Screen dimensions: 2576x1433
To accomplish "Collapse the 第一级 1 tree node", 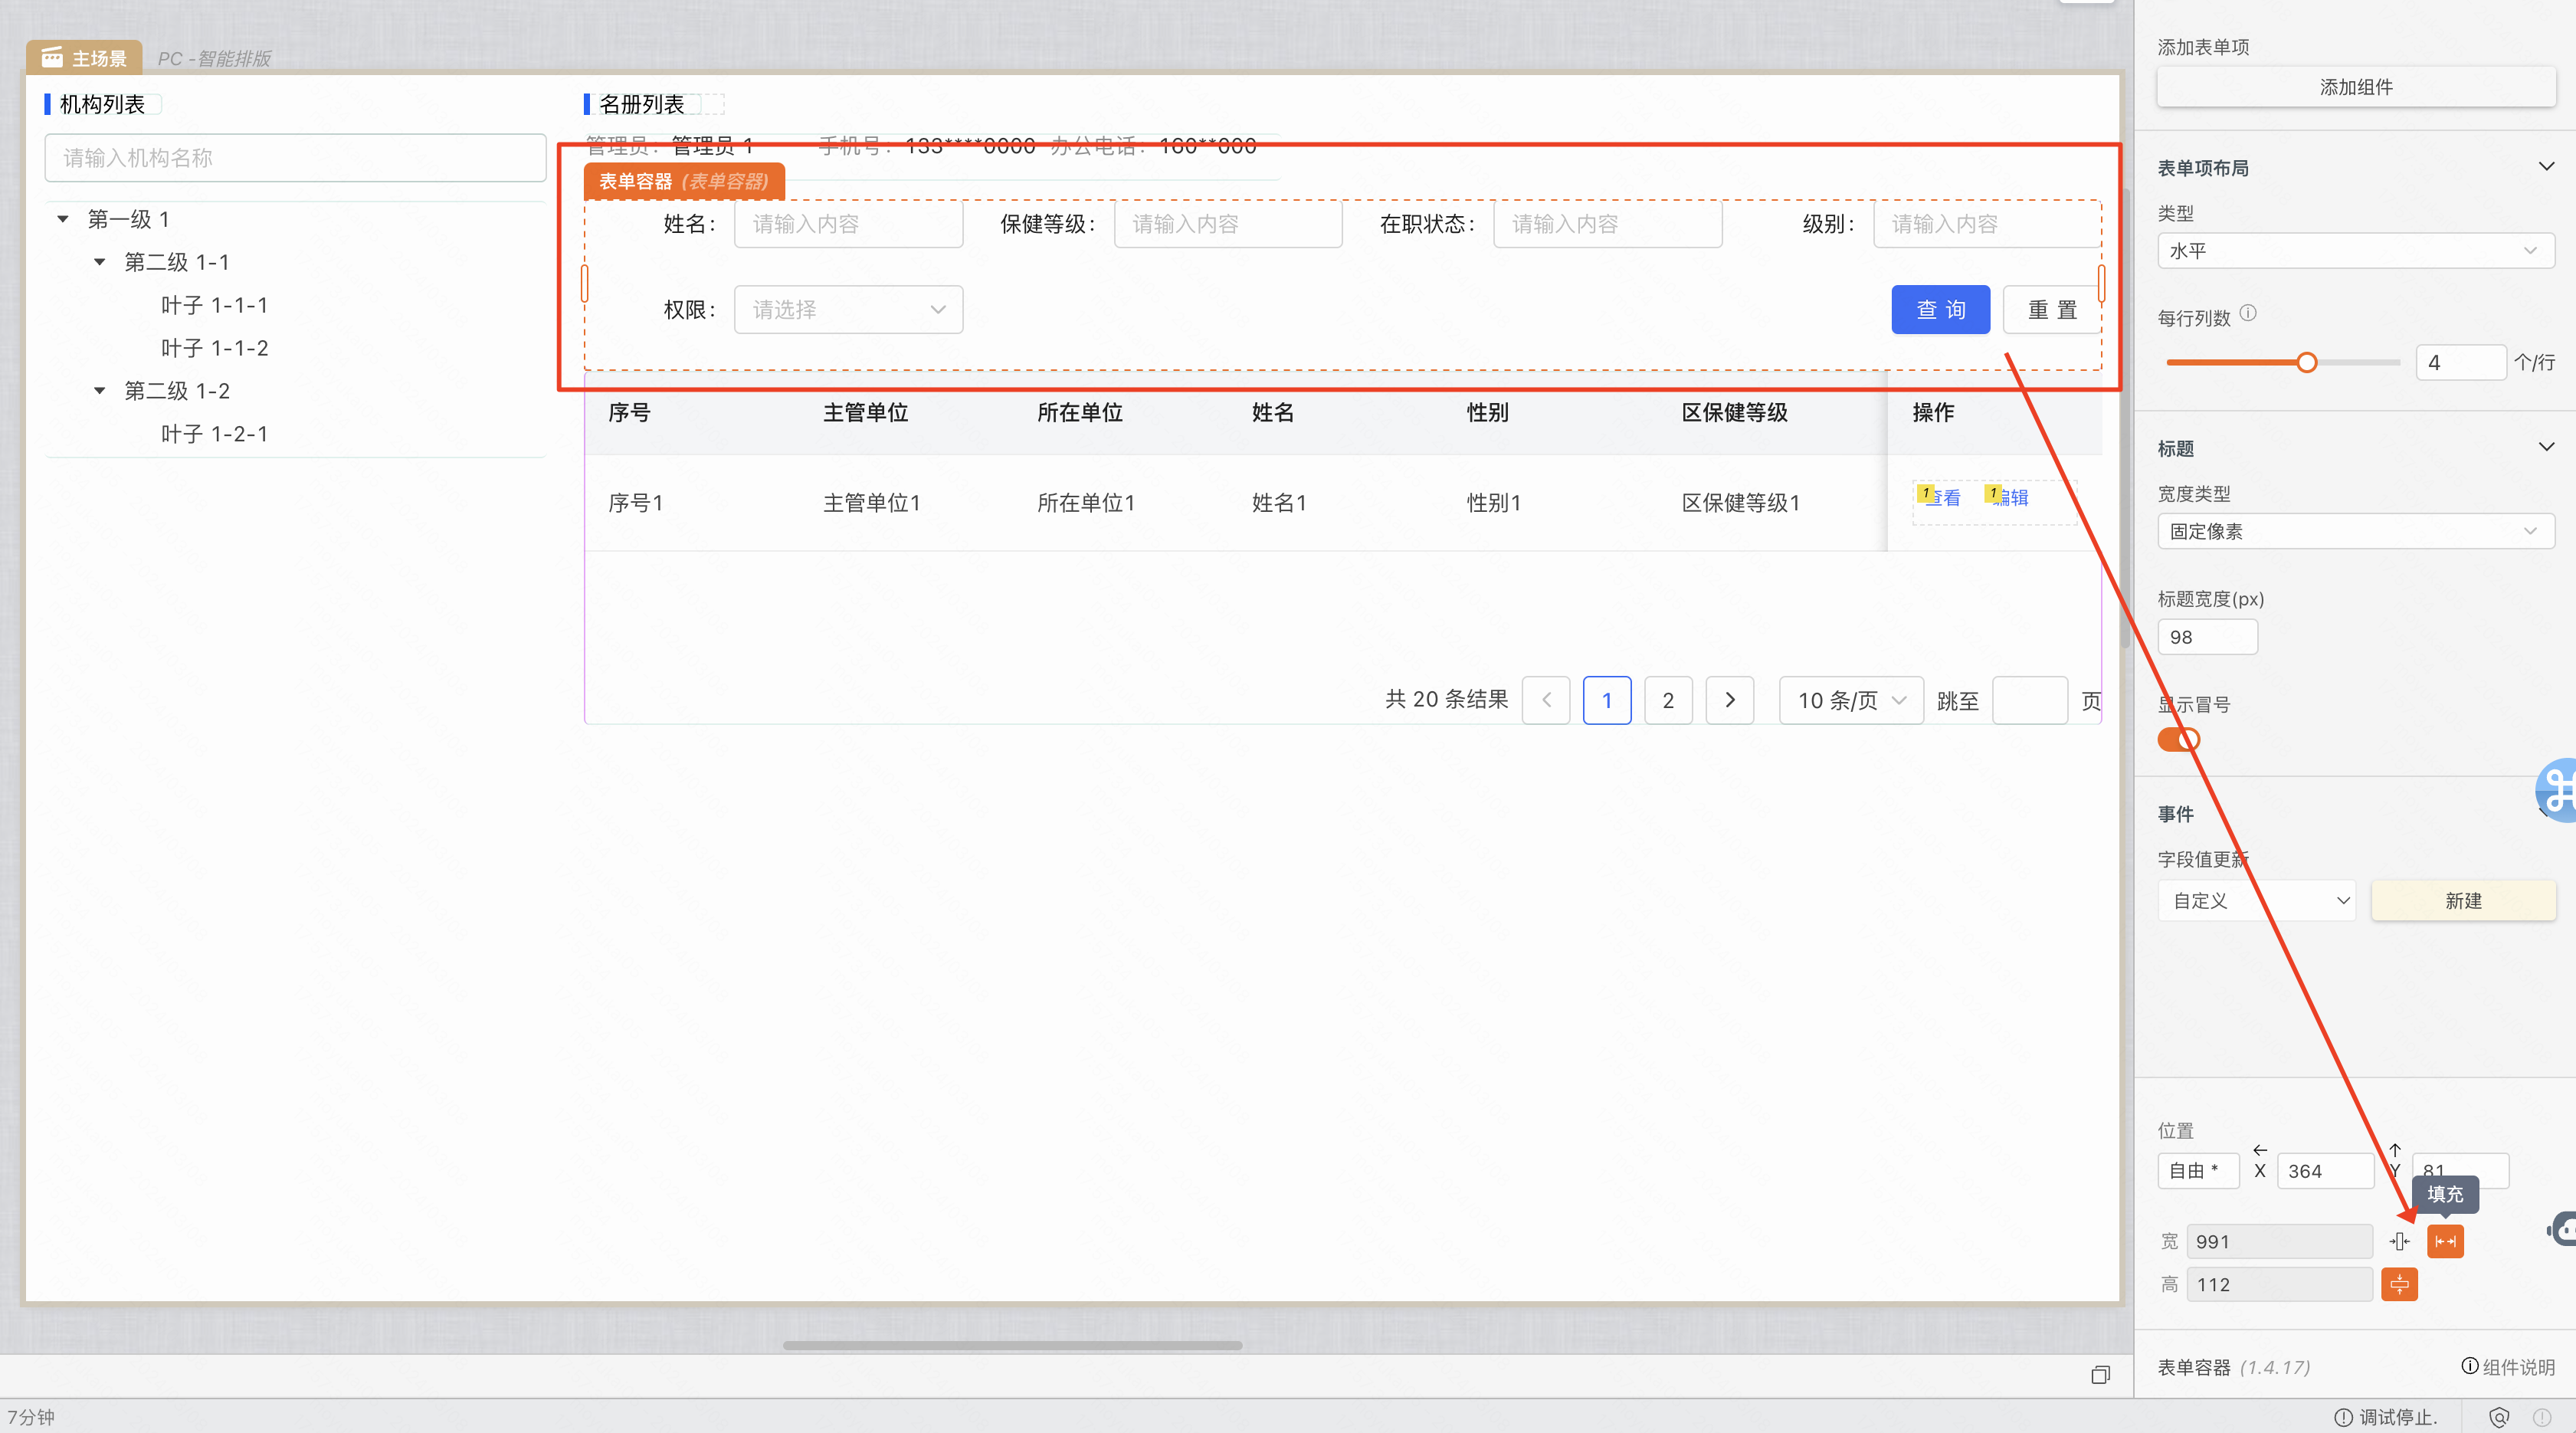I will (63, 218).
